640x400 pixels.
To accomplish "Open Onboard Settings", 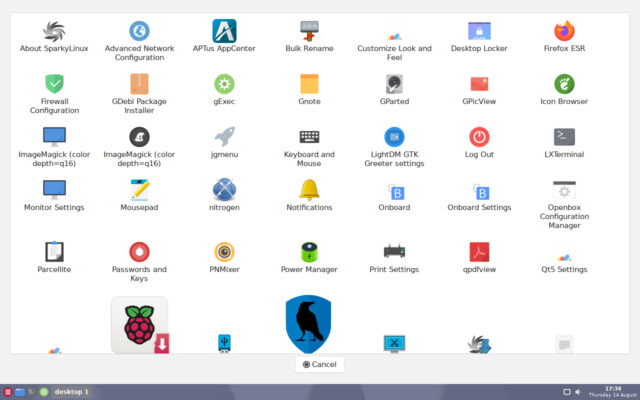I will coord(480,192).
